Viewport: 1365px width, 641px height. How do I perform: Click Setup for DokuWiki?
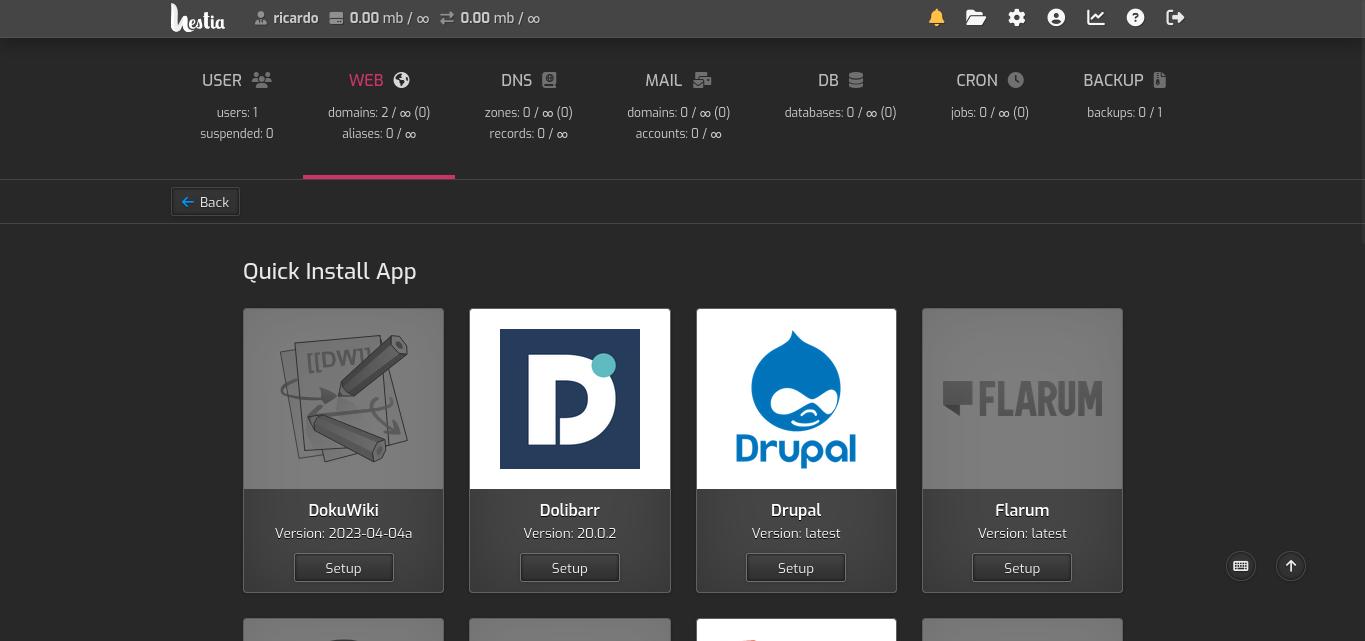point(343,567)
